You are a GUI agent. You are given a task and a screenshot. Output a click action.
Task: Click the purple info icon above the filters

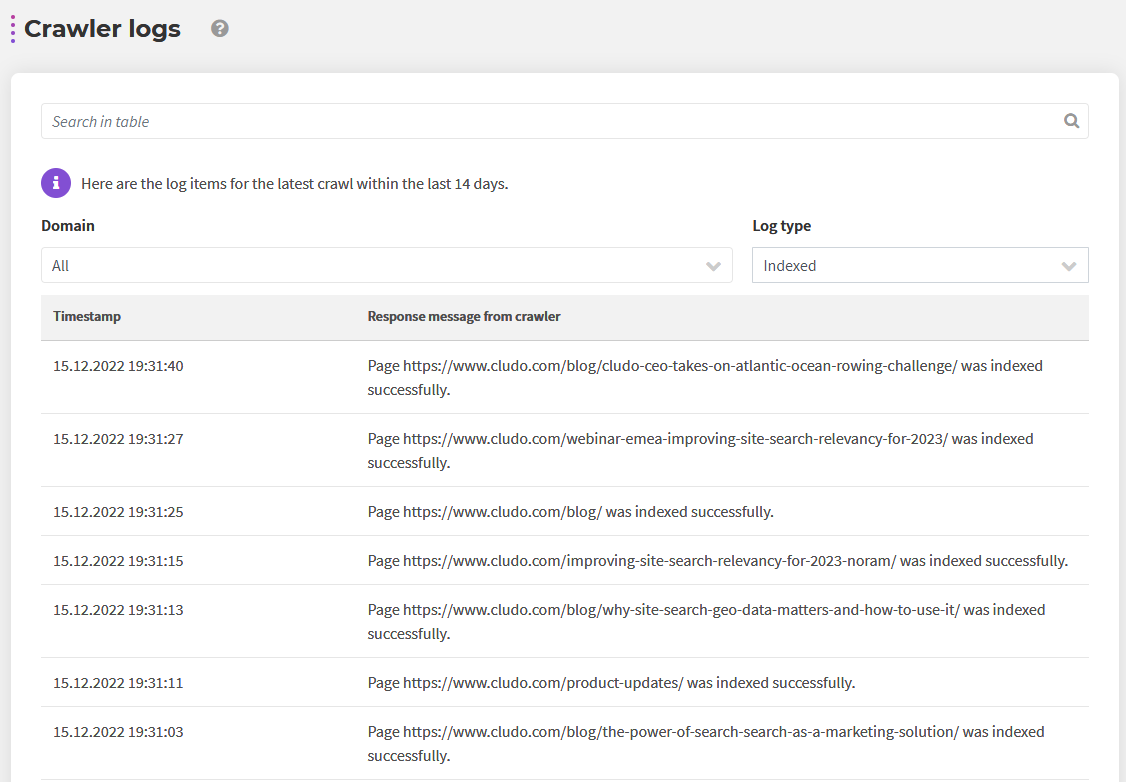(55, 182)
